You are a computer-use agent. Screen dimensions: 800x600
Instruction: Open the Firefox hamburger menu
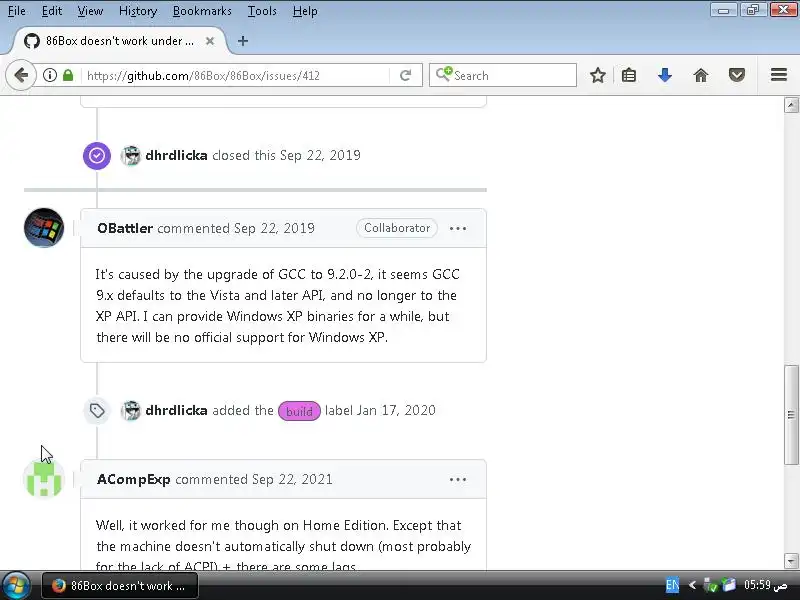coord(779,75)
